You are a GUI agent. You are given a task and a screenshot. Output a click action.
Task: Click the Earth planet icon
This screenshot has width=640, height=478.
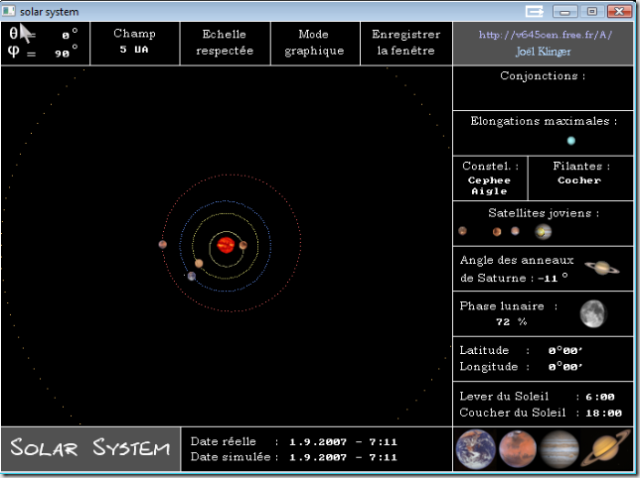tap(476, 449)
